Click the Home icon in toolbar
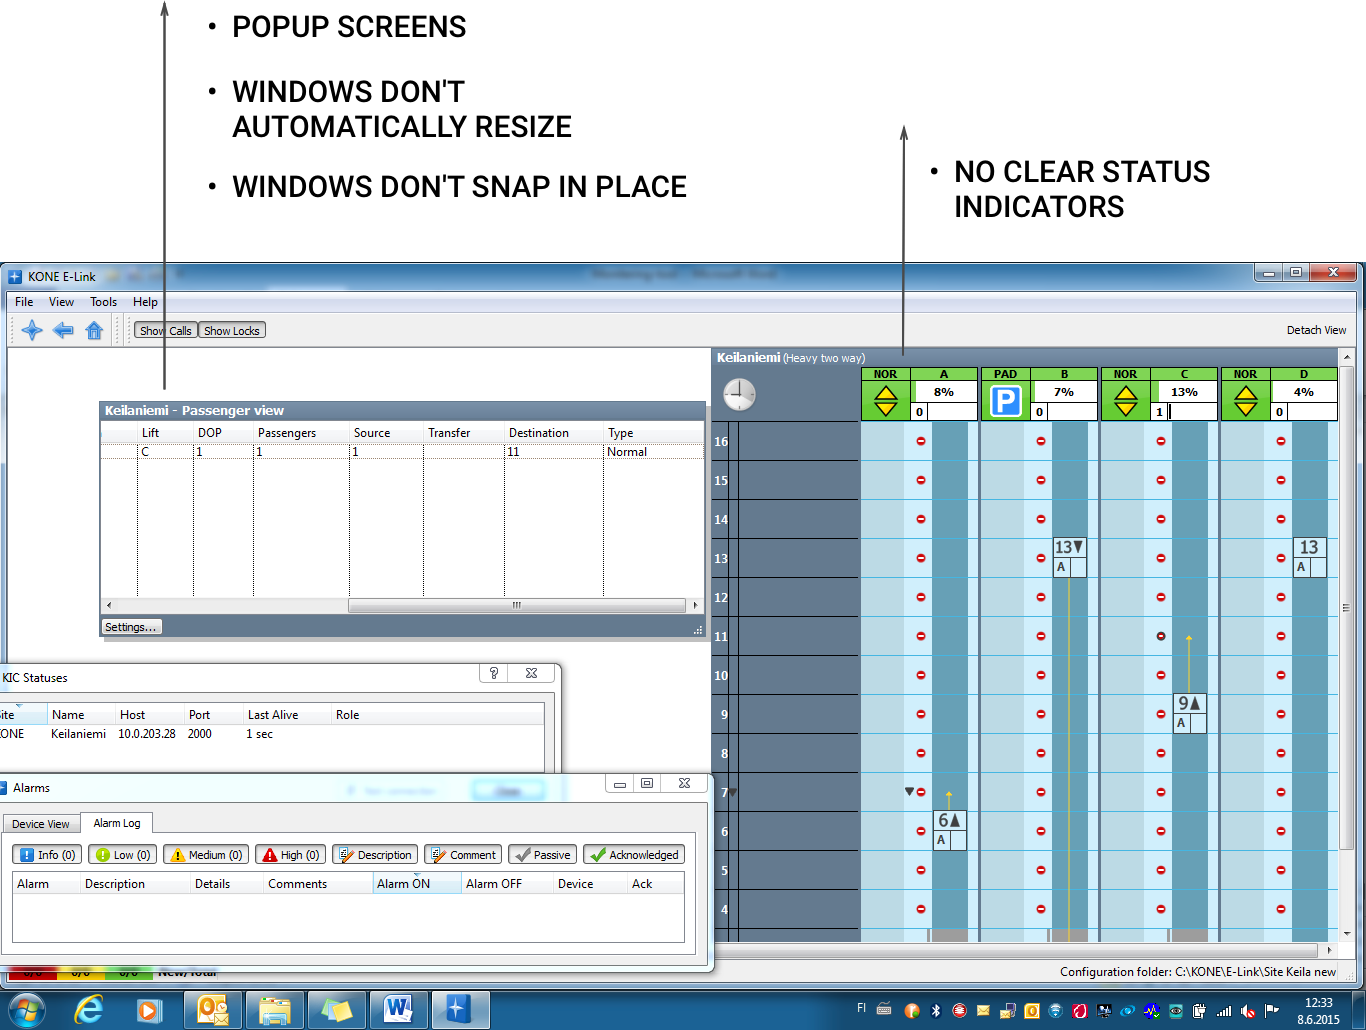 tap(94, 331)
